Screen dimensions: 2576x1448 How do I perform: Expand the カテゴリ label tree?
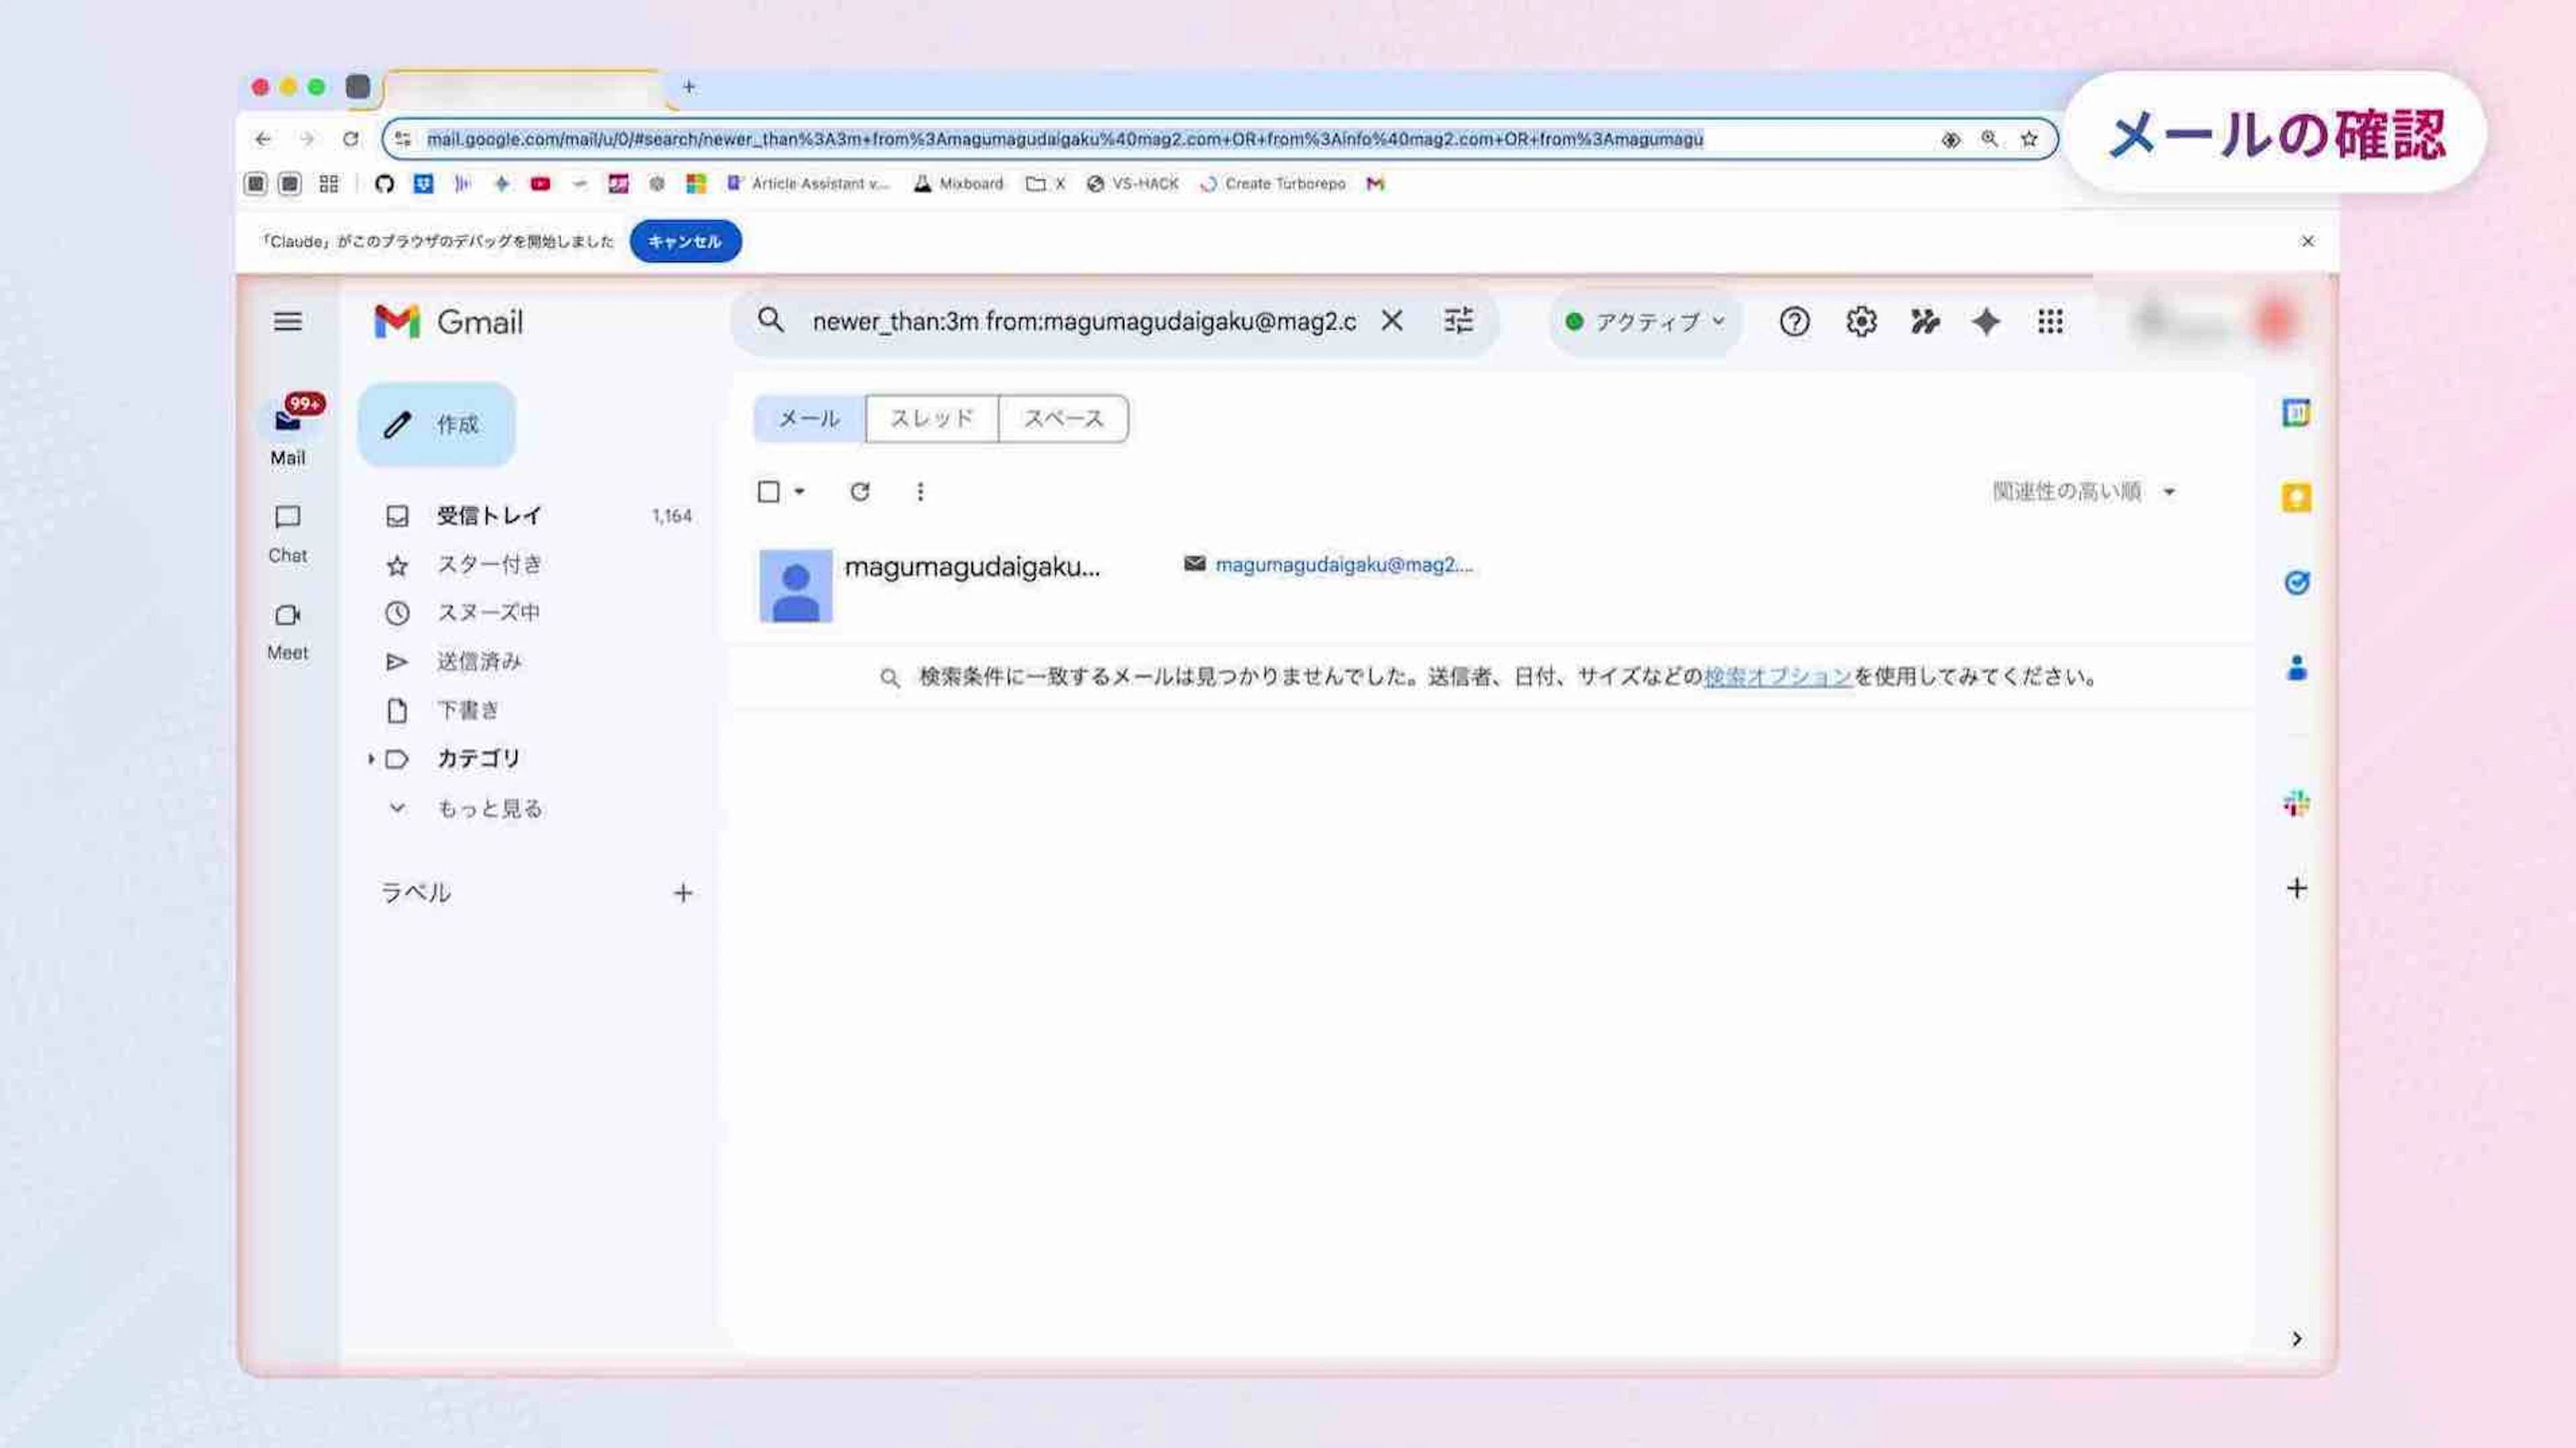point(371,759)
